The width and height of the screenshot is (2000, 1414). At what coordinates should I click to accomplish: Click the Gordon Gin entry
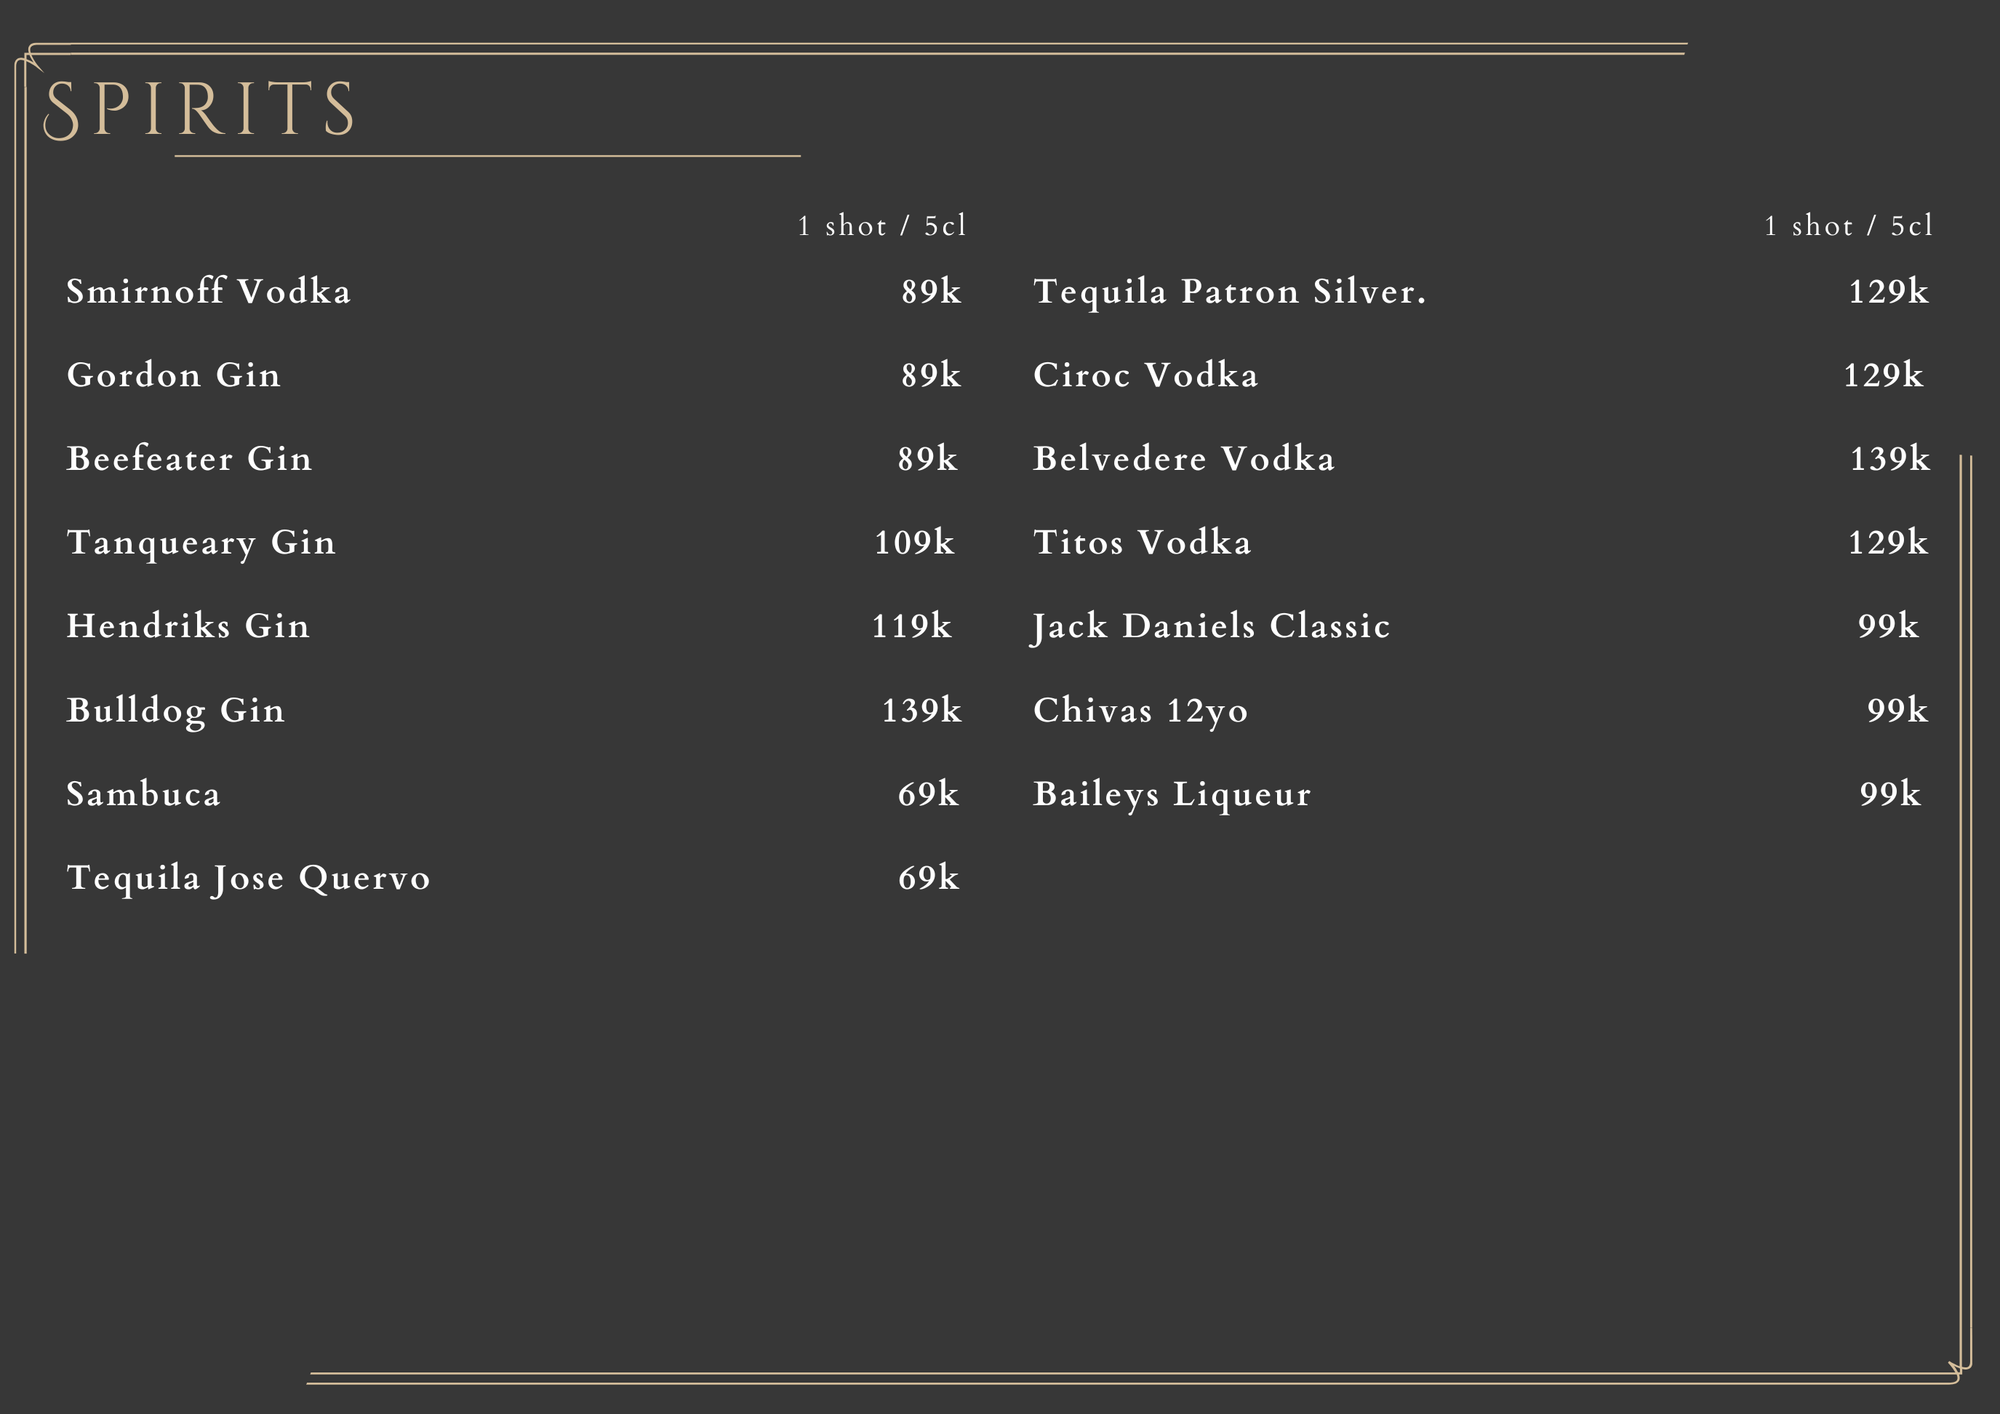coord(174,376)
